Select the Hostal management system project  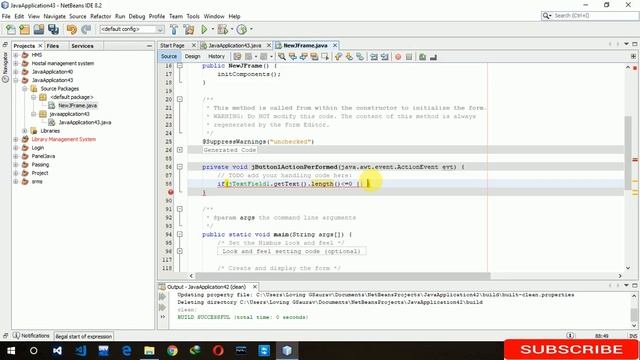click(62, 63)
